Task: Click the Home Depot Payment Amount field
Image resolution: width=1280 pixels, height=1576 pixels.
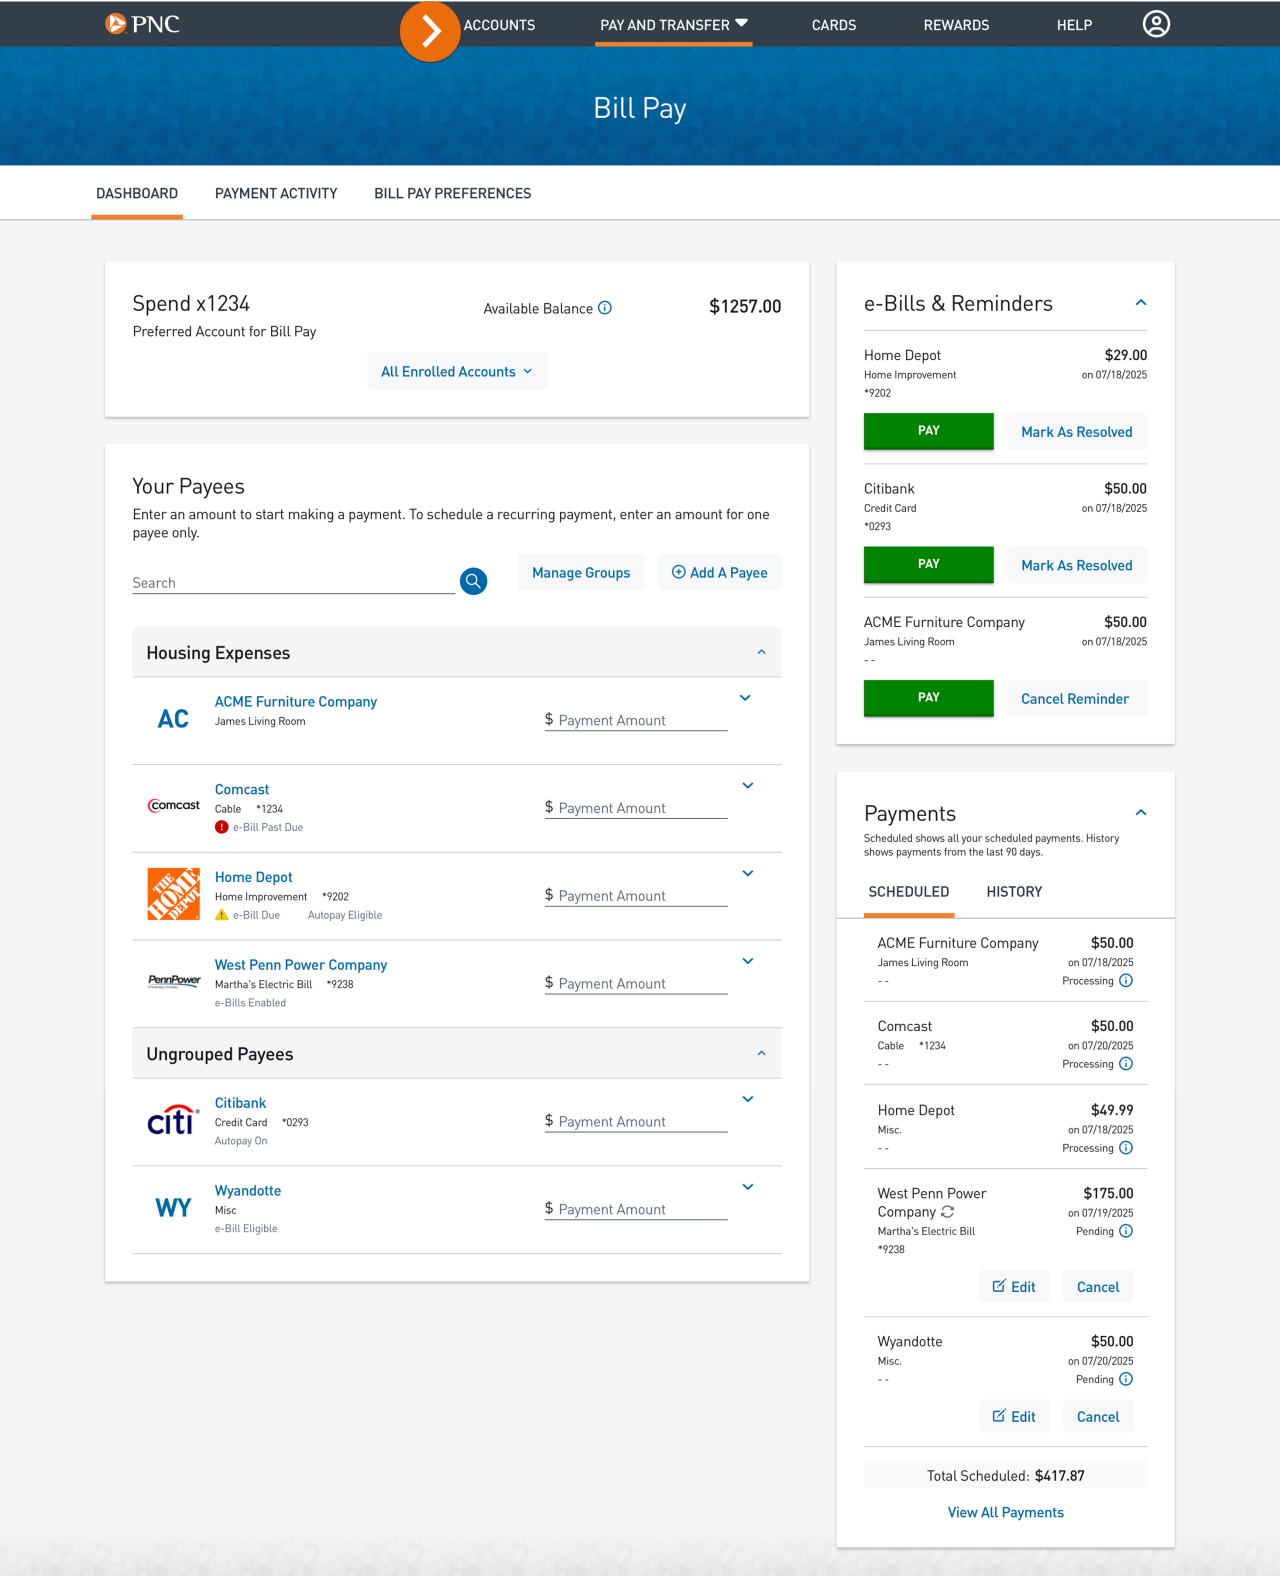Action: click(636, 896)
